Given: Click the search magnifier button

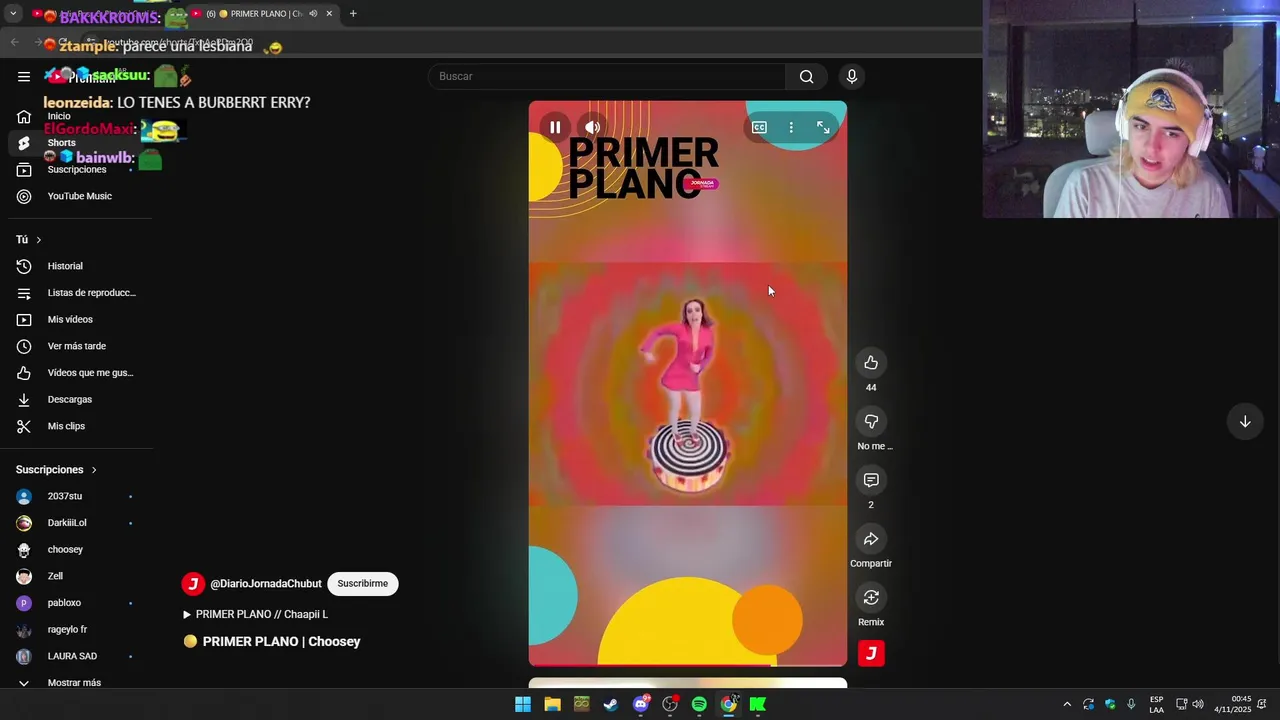Looking at the screenshot, I should coord(806,76).
